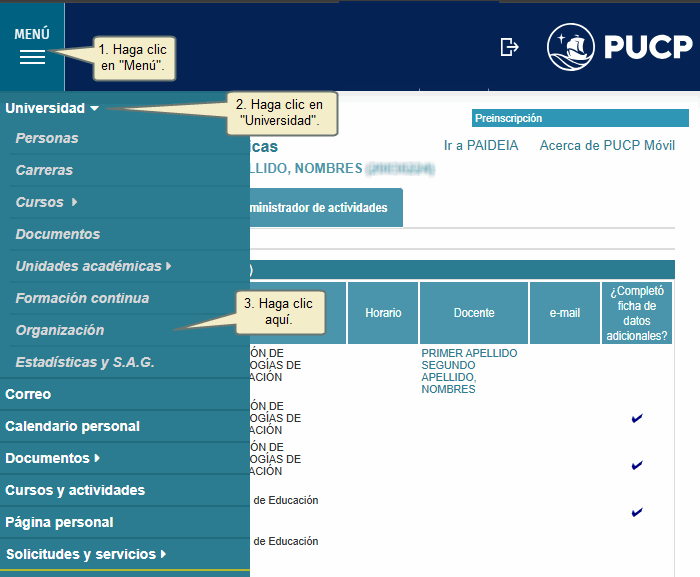The width and height of the screenshot is (700, 577).
Task: Expand Unidades académicas submenu
Action: (168, 266)
